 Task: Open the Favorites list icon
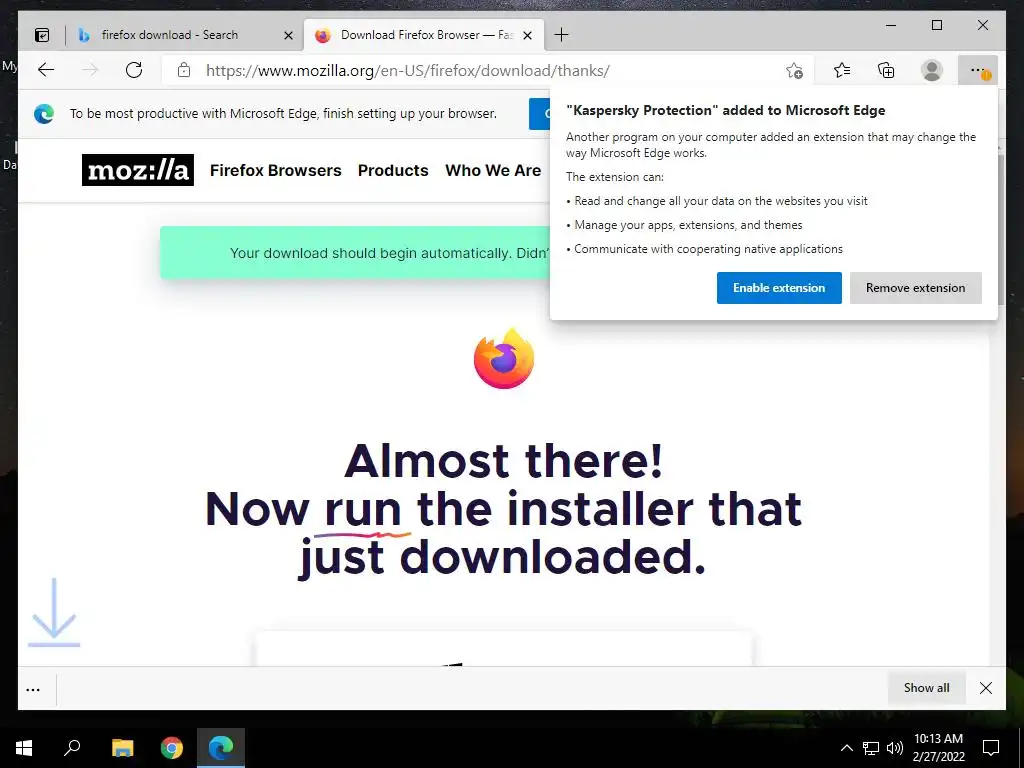[x=842, y=70]
